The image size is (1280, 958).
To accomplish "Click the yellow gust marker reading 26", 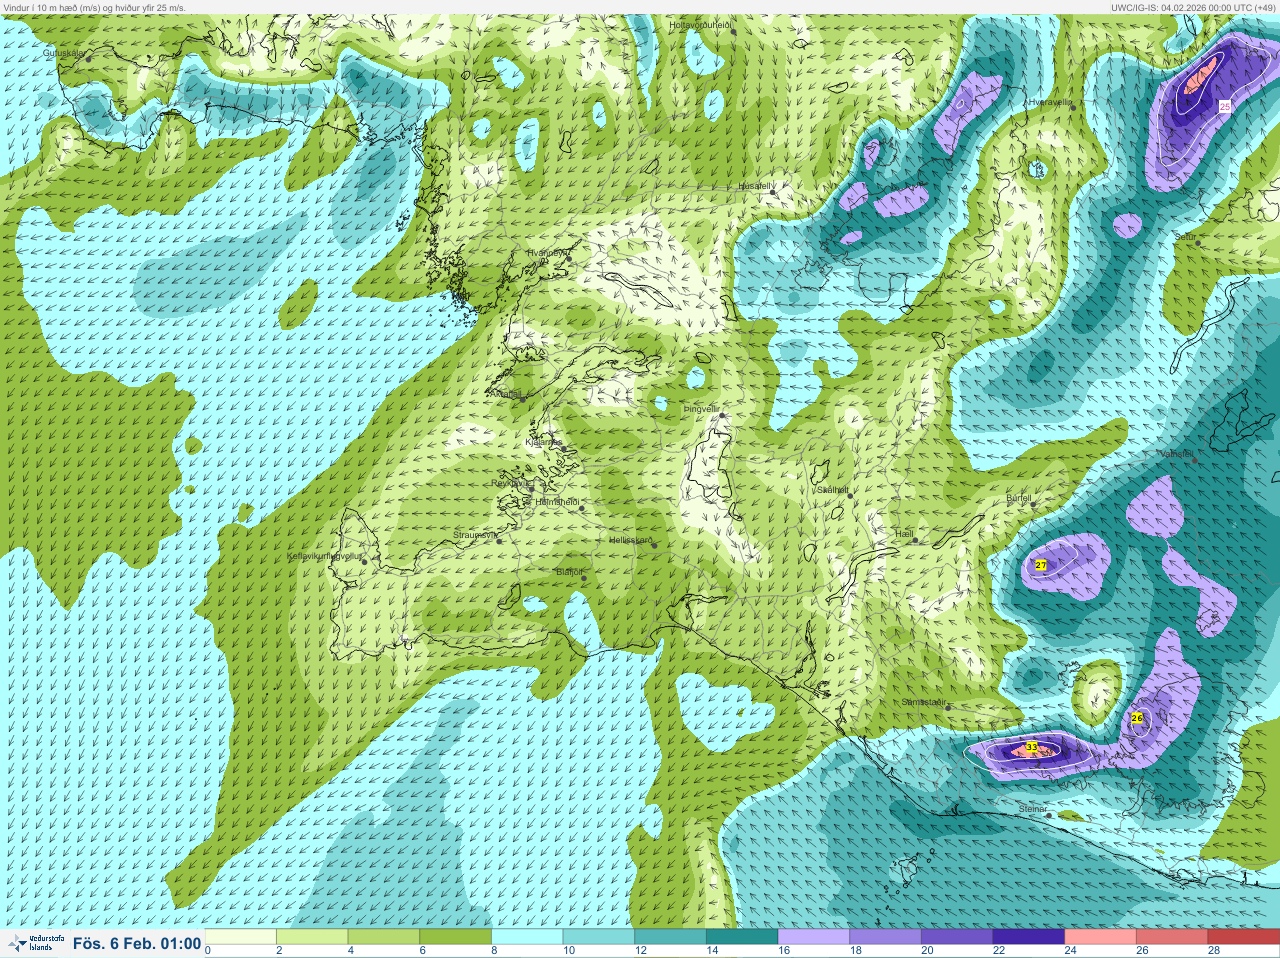I will point(1137,717).
